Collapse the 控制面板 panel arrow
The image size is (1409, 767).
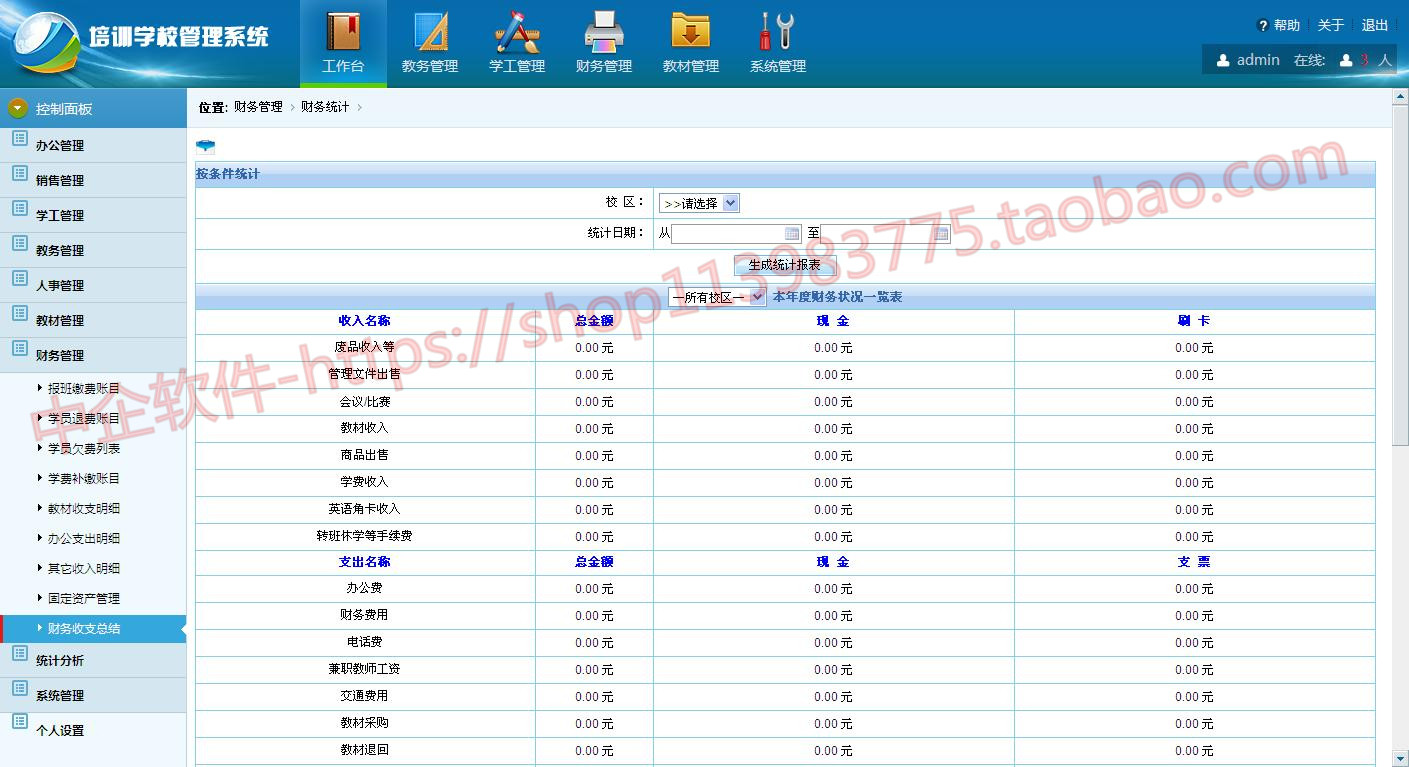pyautogui.click(x=18, y=108)
